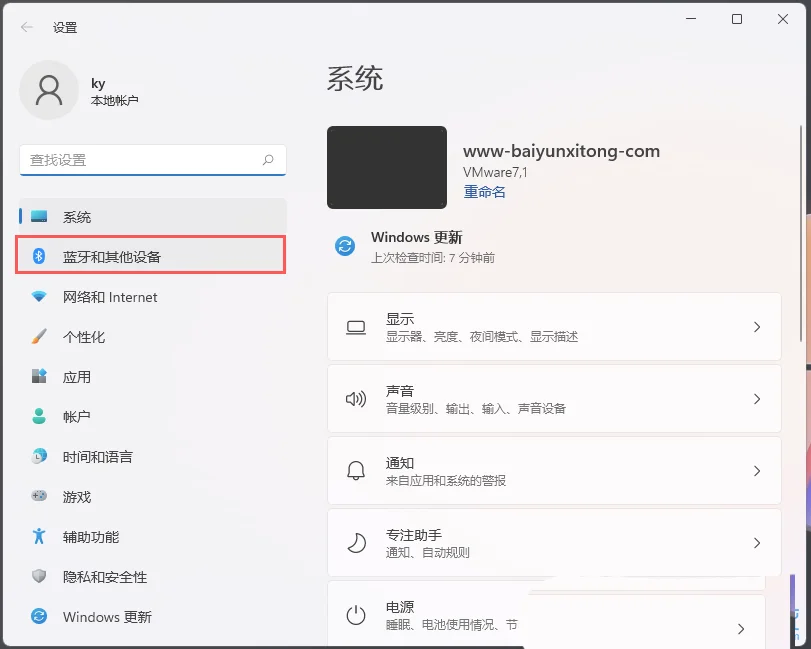Screen dimensions: 811x649
Task: Click the power icon on 电源 card
Action: [356, 615]
